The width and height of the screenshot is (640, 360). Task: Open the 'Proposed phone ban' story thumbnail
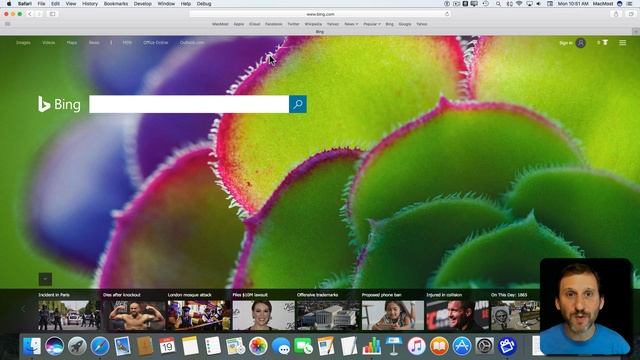click(x=393, y=315)
